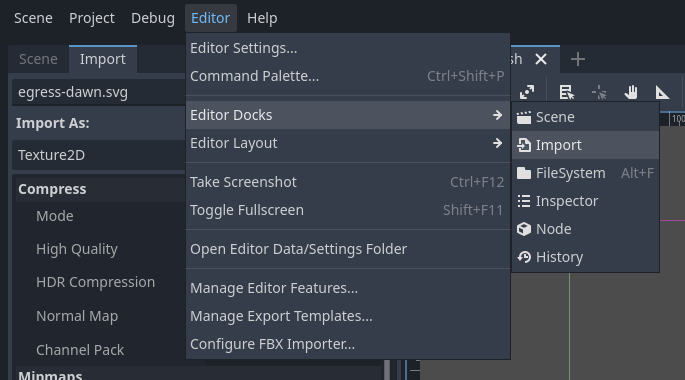Choose Take Screenshot
Screen dimensions: 685x380
coord(348,182)
